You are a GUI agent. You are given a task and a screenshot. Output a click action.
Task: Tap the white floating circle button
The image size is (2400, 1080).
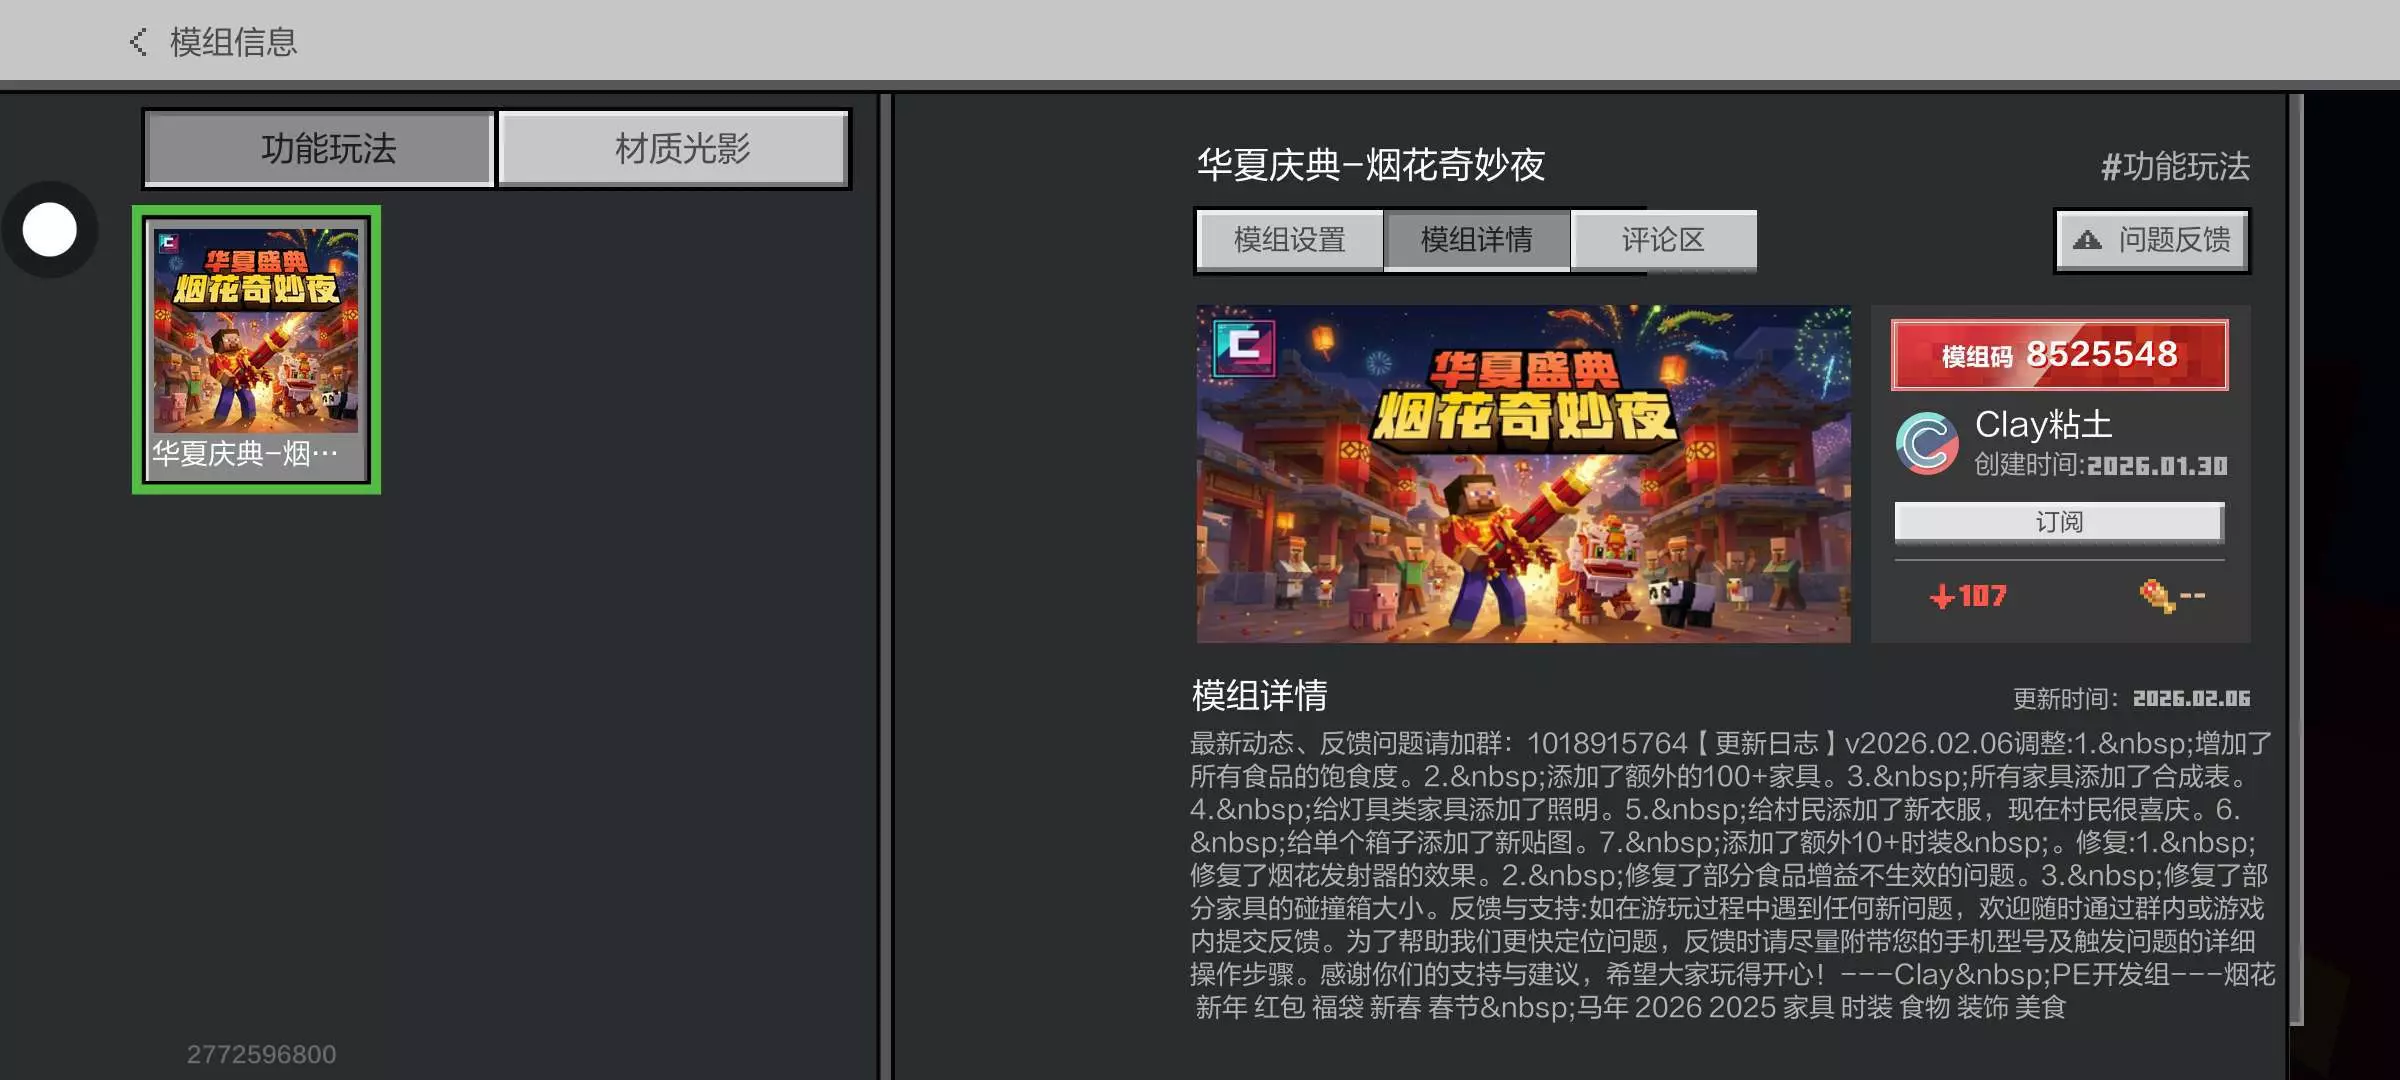coord(50,230)
